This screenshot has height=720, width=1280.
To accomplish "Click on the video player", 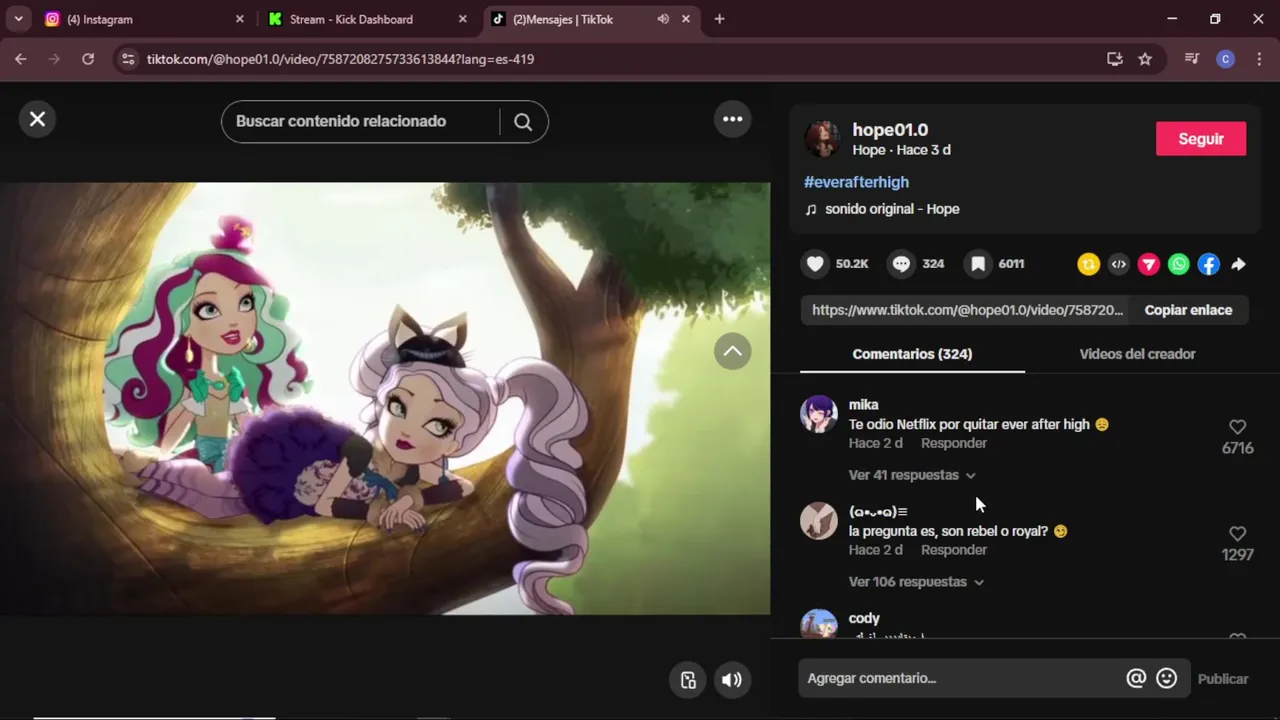I will 385,398.
